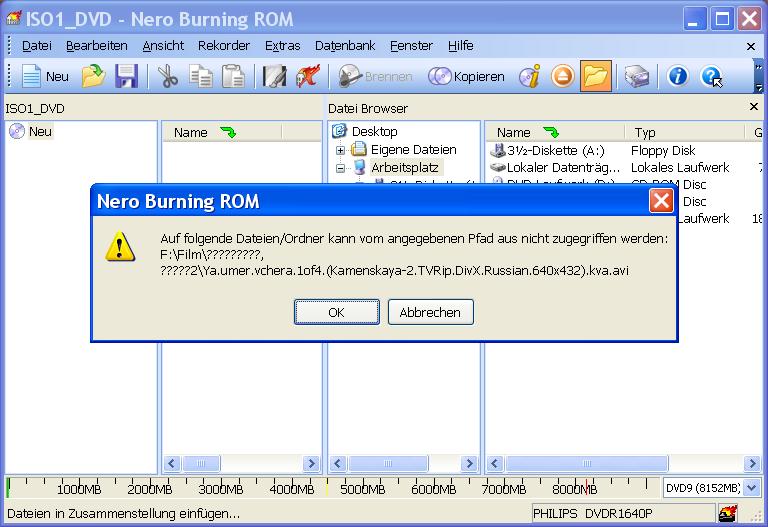Open the compilation properties pencil icon

(274, 76)
